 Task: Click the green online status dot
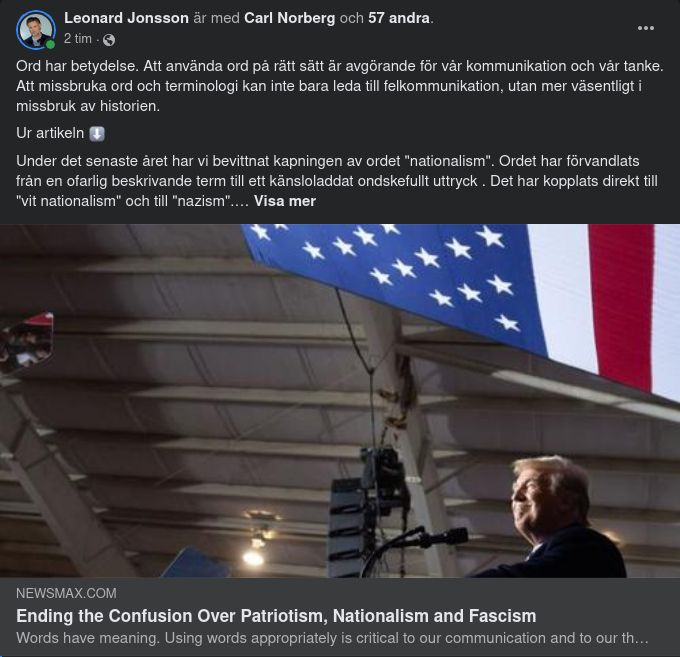click(x=50, y=44)
